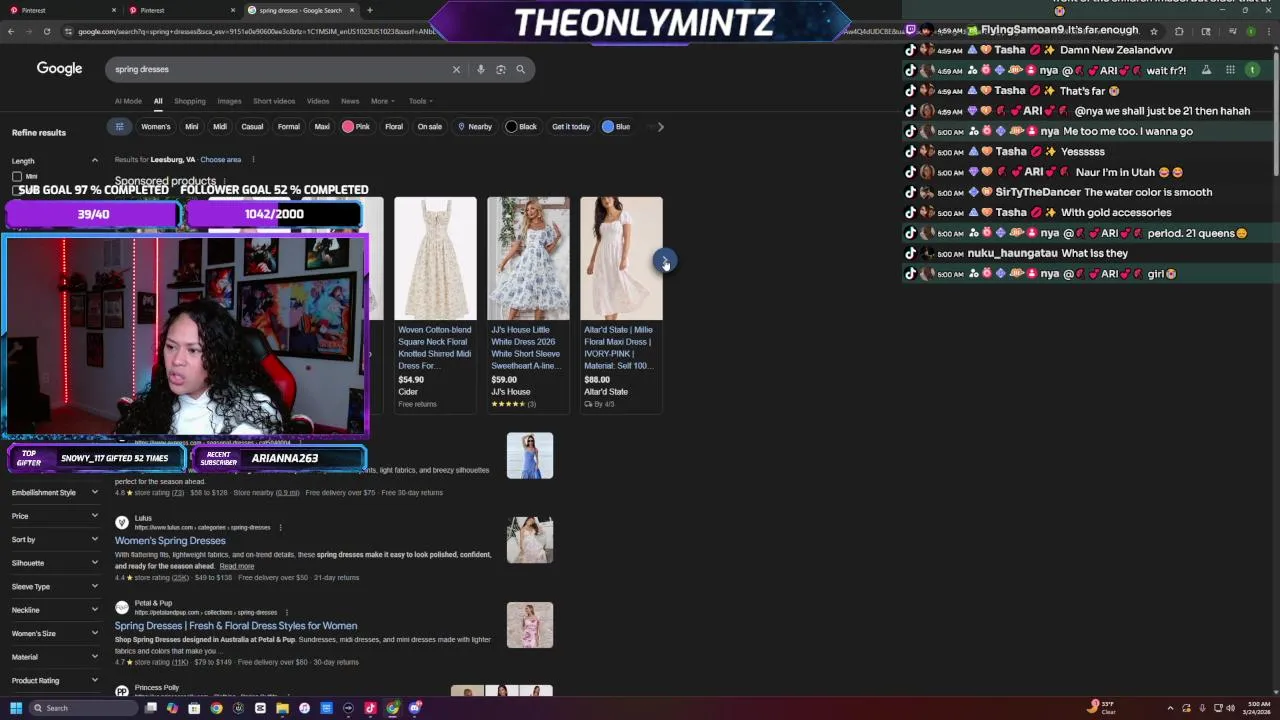The image size is (1280, 720).
Task: Go back with browser back arrow
Action: click(11, 31)
